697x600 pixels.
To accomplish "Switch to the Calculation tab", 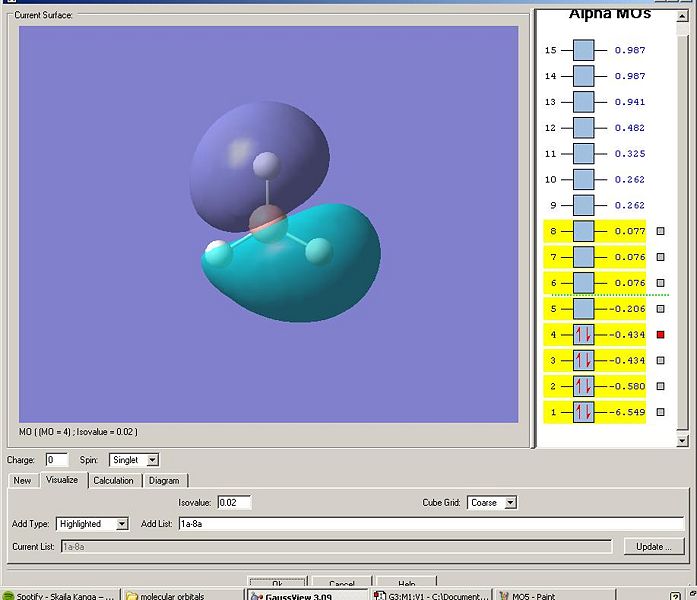I will coord(113,480).
